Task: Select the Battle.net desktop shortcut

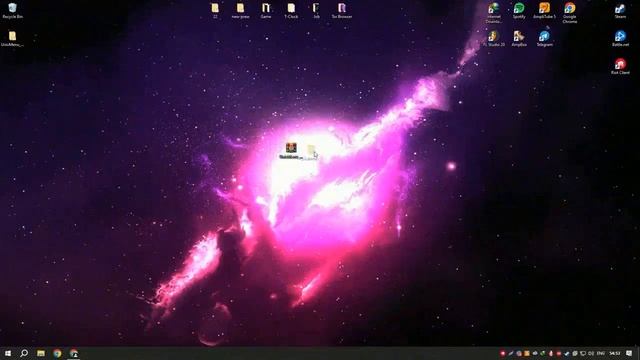Action: [620, 39]
